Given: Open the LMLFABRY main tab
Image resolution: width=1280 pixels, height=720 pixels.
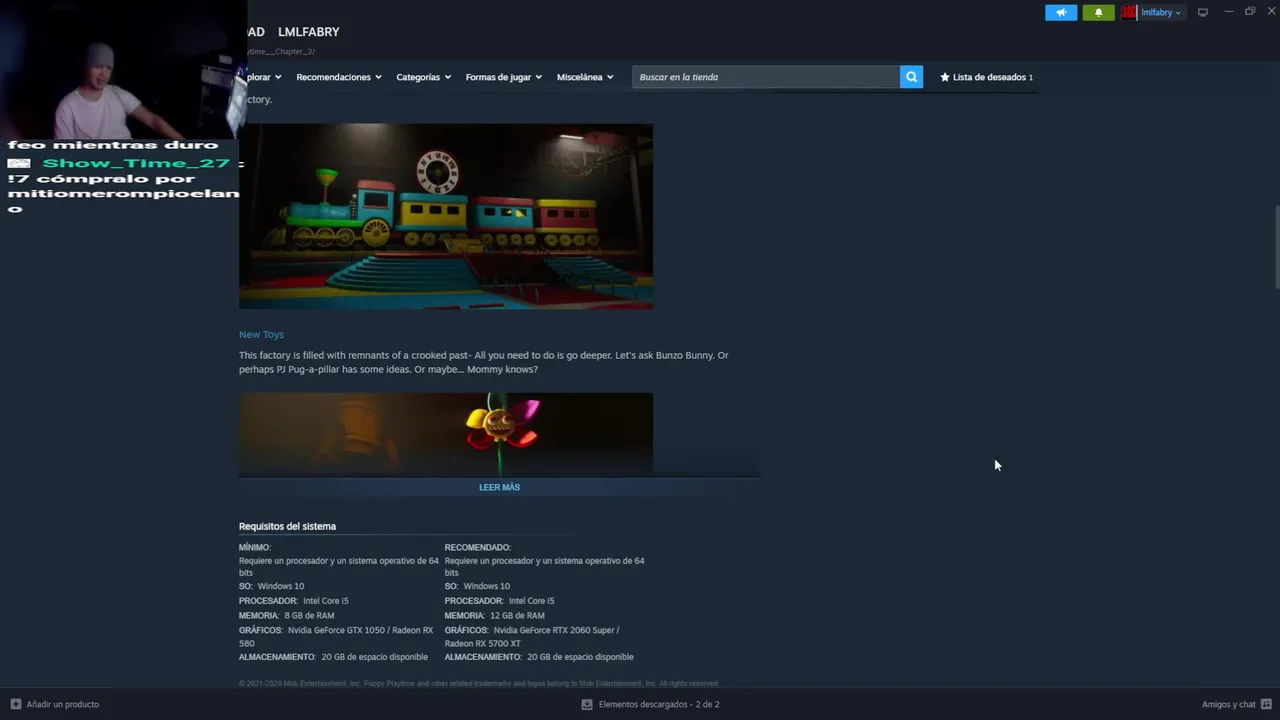Looking at the screenshot, I should coord(309,32).
